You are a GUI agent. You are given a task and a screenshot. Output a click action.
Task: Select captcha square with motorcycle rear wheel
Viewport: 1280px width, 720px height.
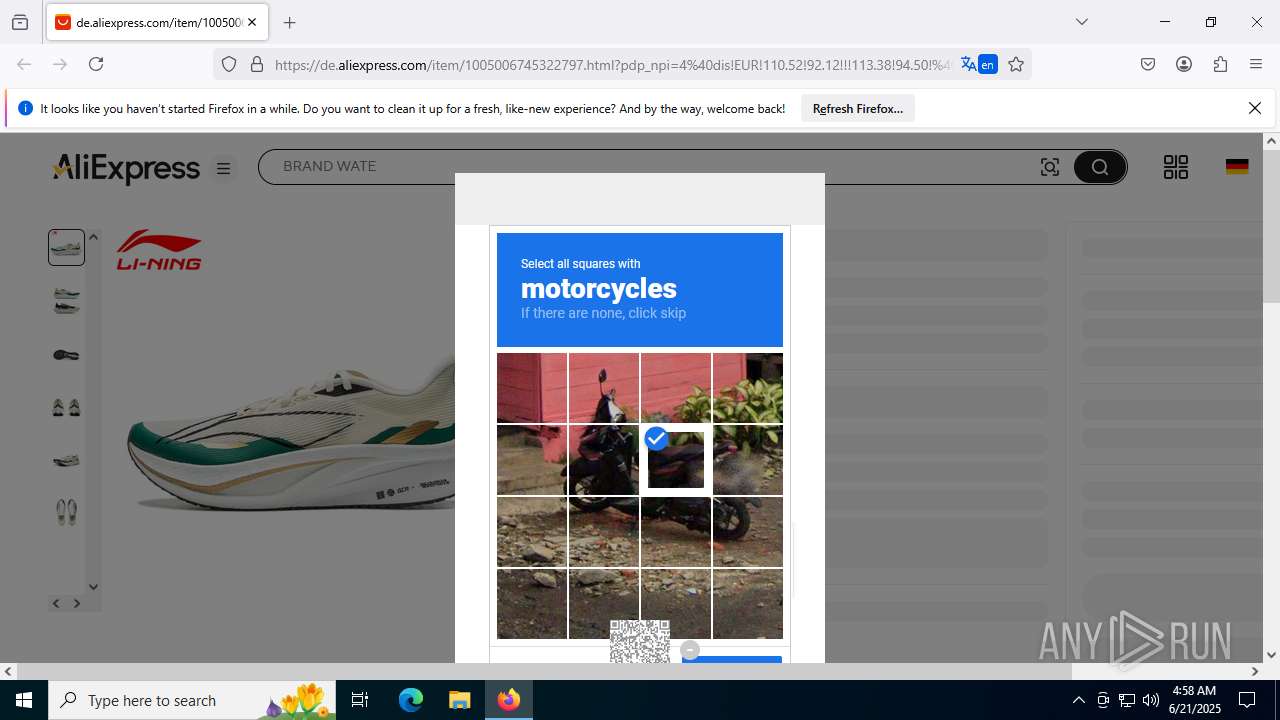coord(748,532)
